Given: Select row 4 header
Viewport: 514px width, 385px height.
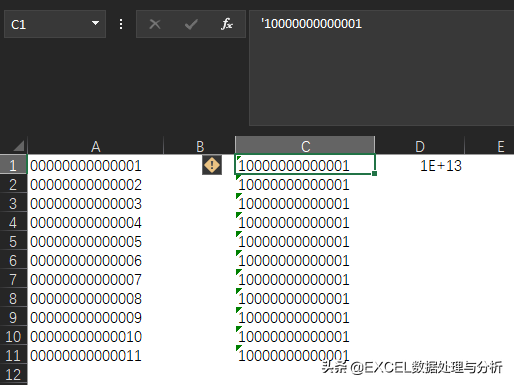Looking at the screenshot, I should click(13, 222).
